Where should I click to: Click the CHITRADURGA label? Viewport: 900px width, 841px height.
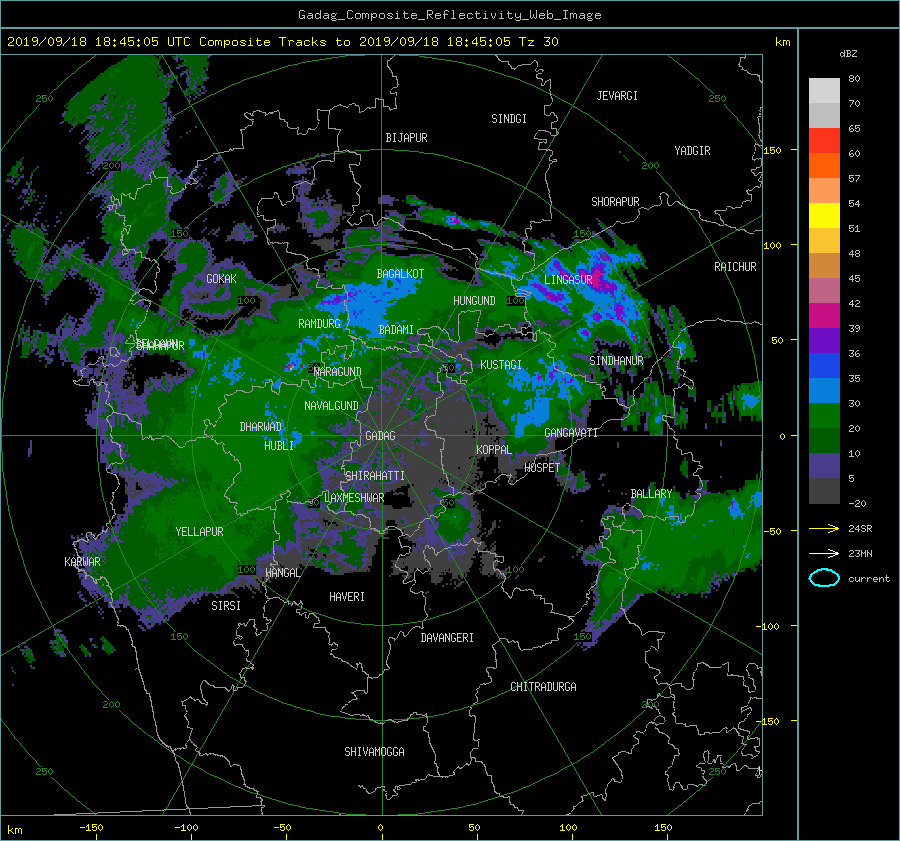[x=543, y=687]
